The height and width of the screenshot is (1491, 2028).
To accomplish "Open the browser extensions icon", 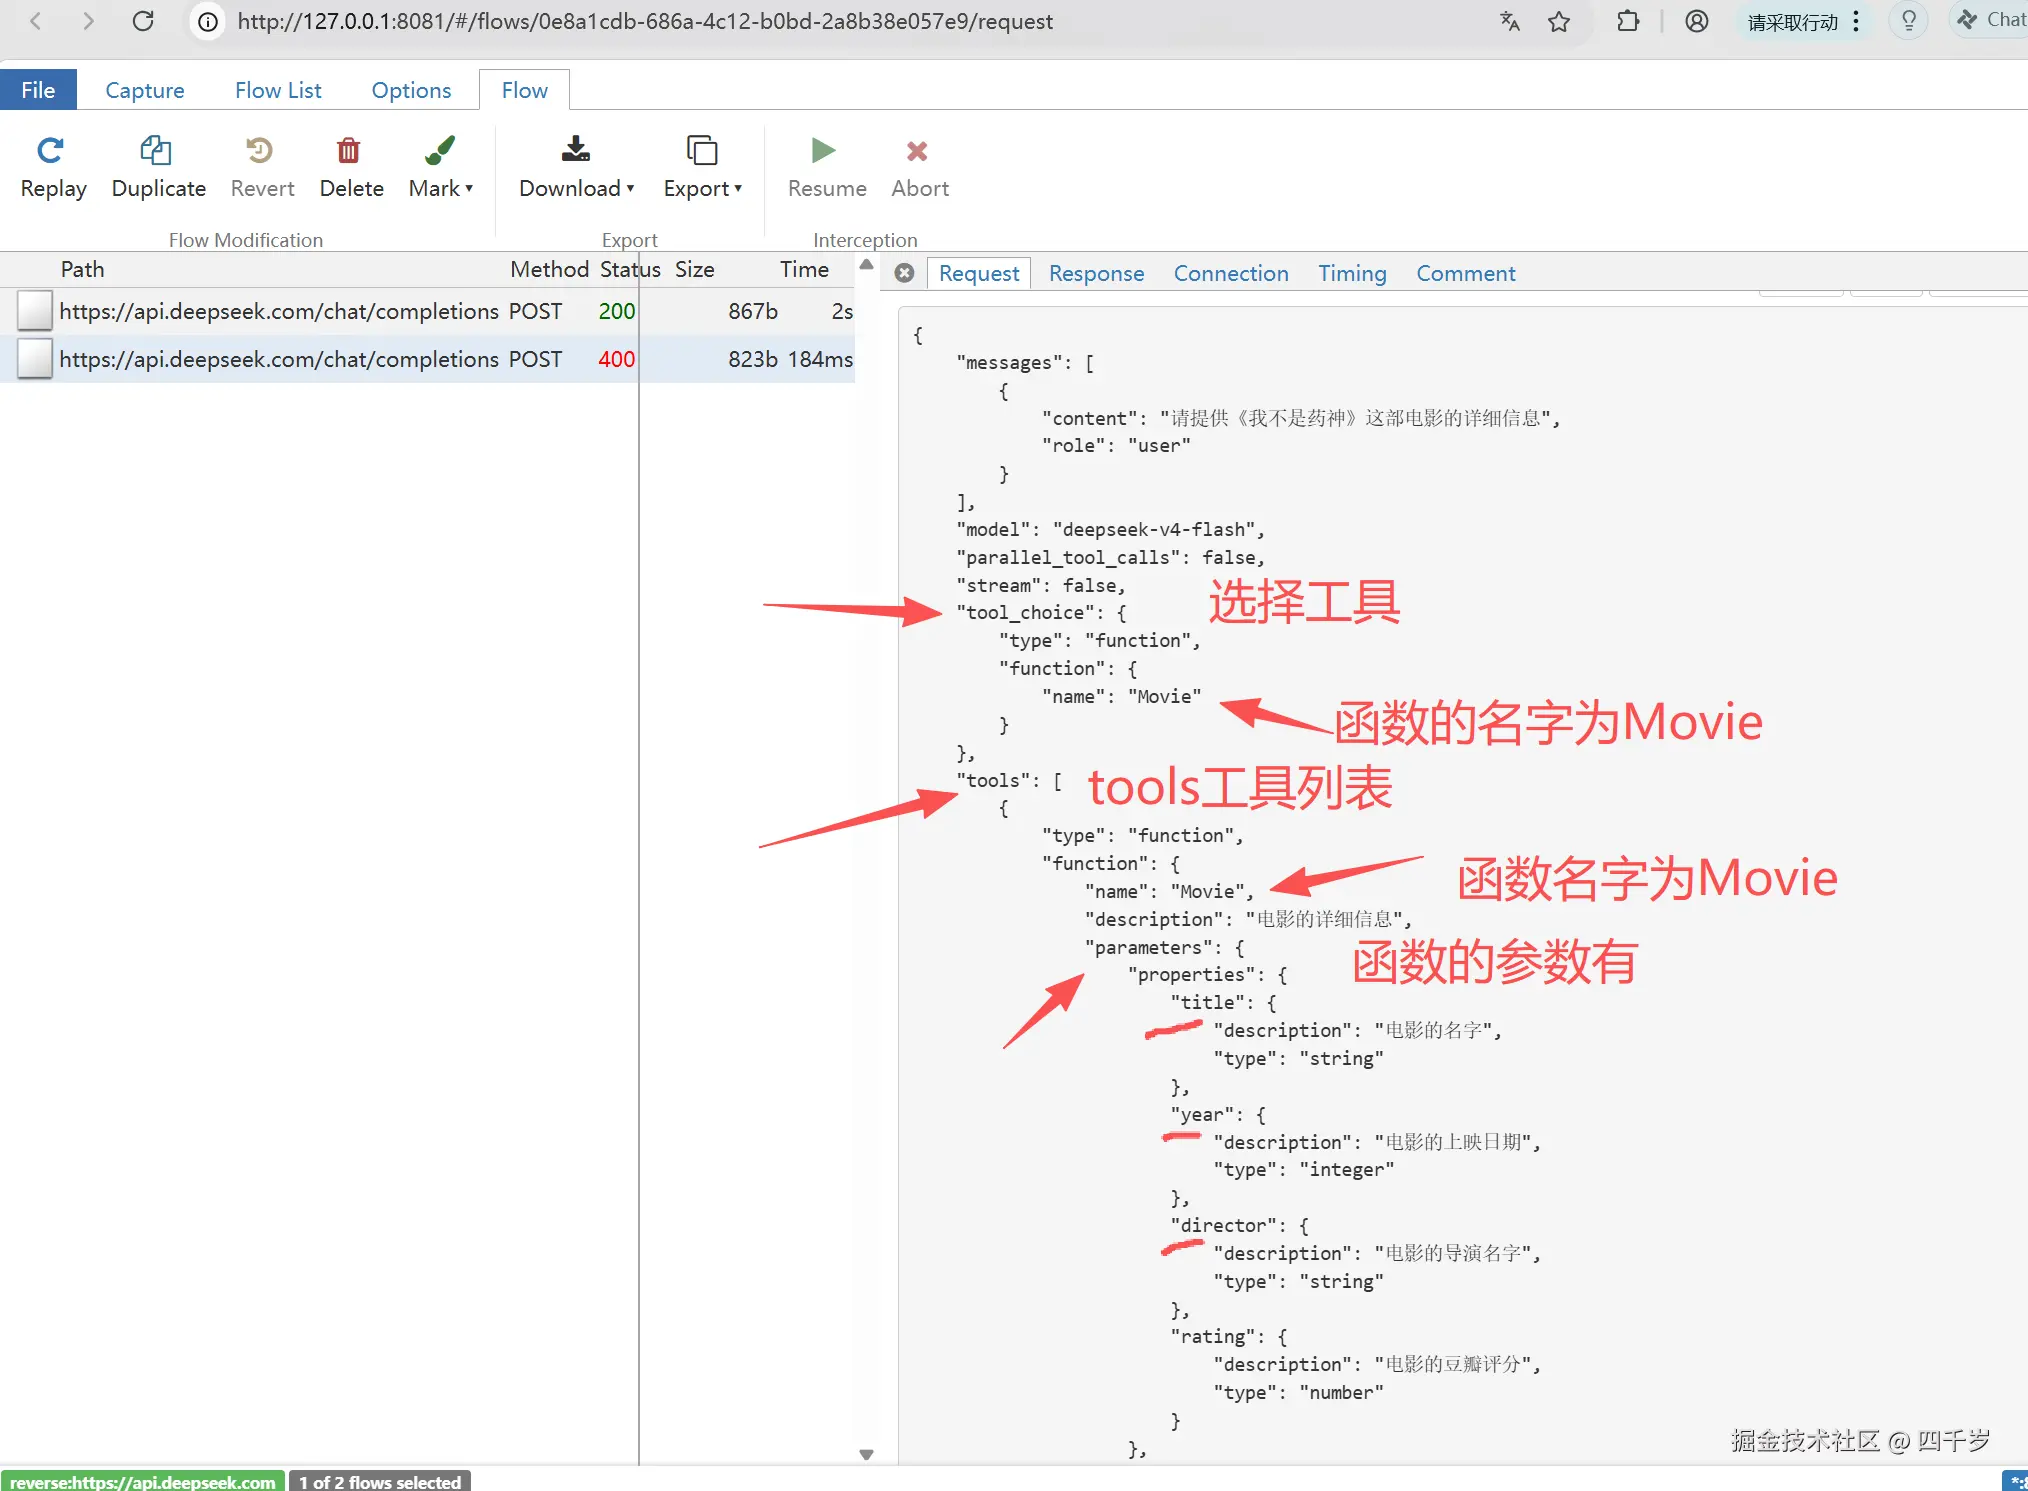I will pos(1628,21).
